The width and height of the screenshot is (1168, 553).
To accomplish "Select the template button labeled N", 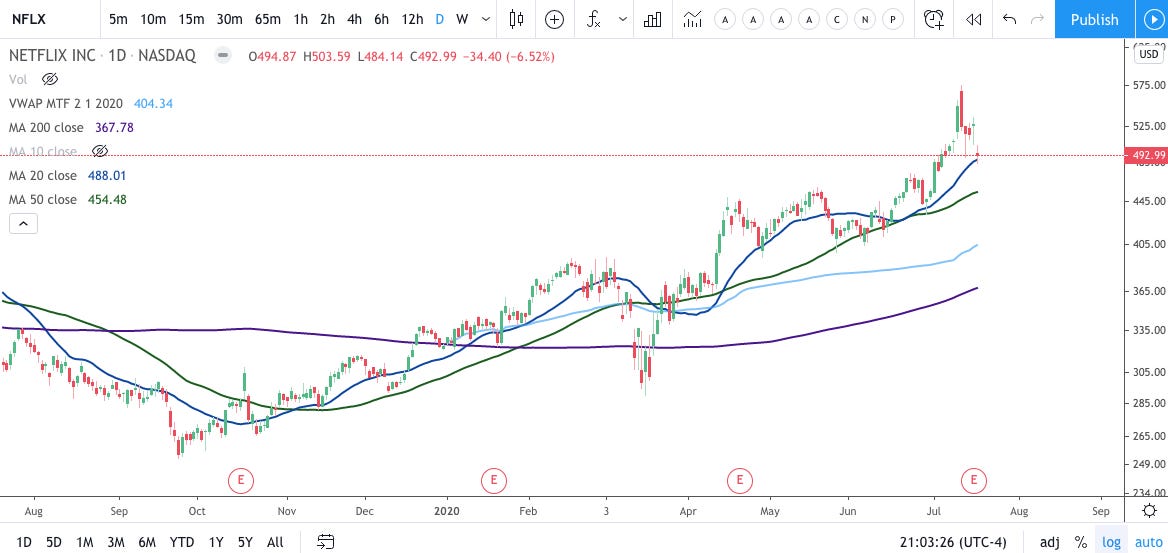I will [x=865, y=20].
